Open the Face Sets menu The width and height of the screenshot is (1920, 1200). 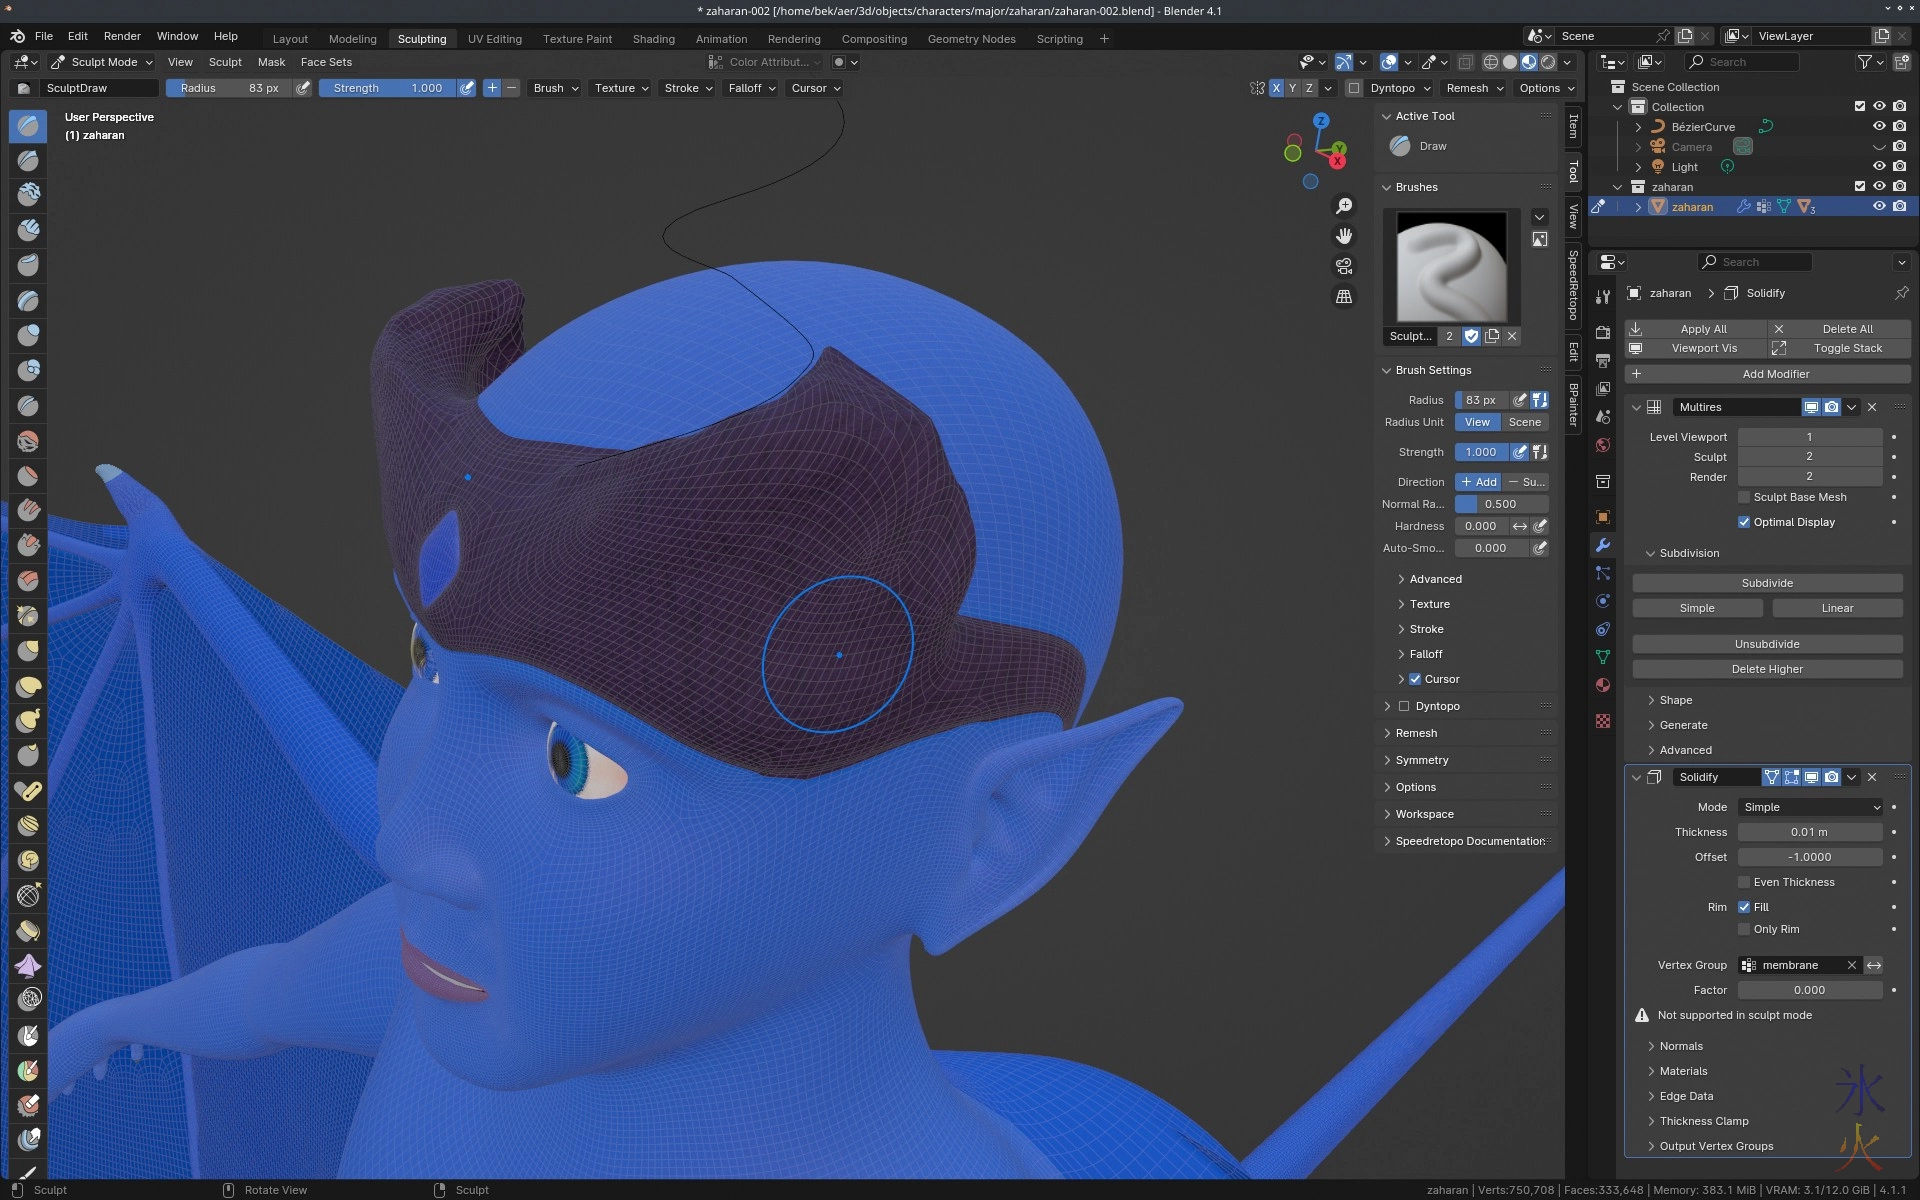(x=326, y=62)
